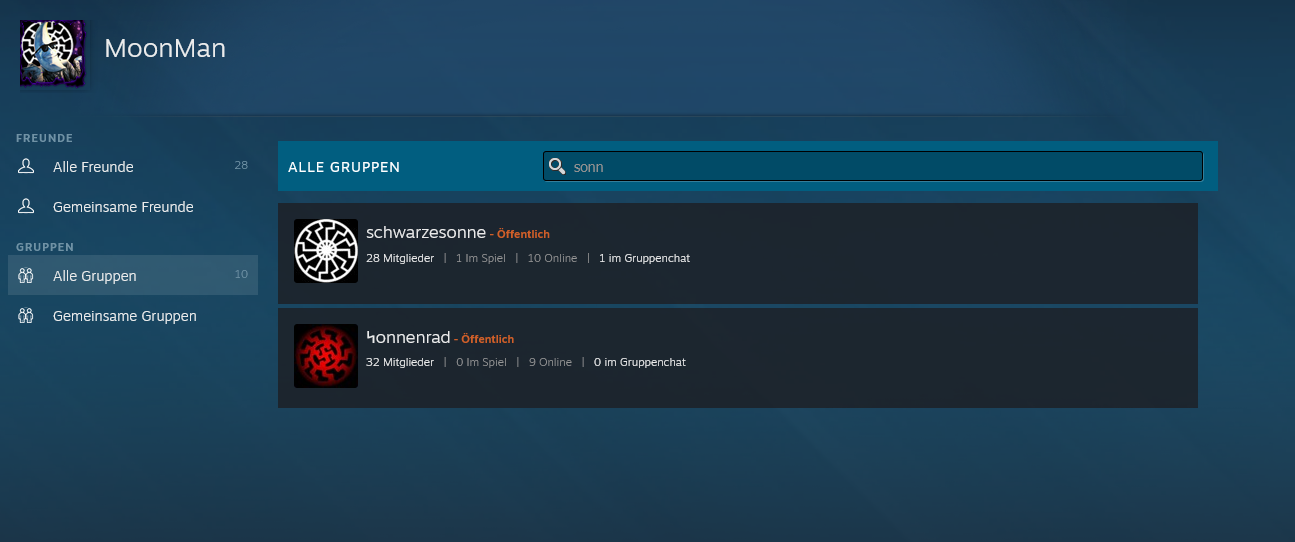Click the single-person icon beside Alle Freunde
Image resolution: width=1295 pixels, height=542 pixels.
click(27, 167)
